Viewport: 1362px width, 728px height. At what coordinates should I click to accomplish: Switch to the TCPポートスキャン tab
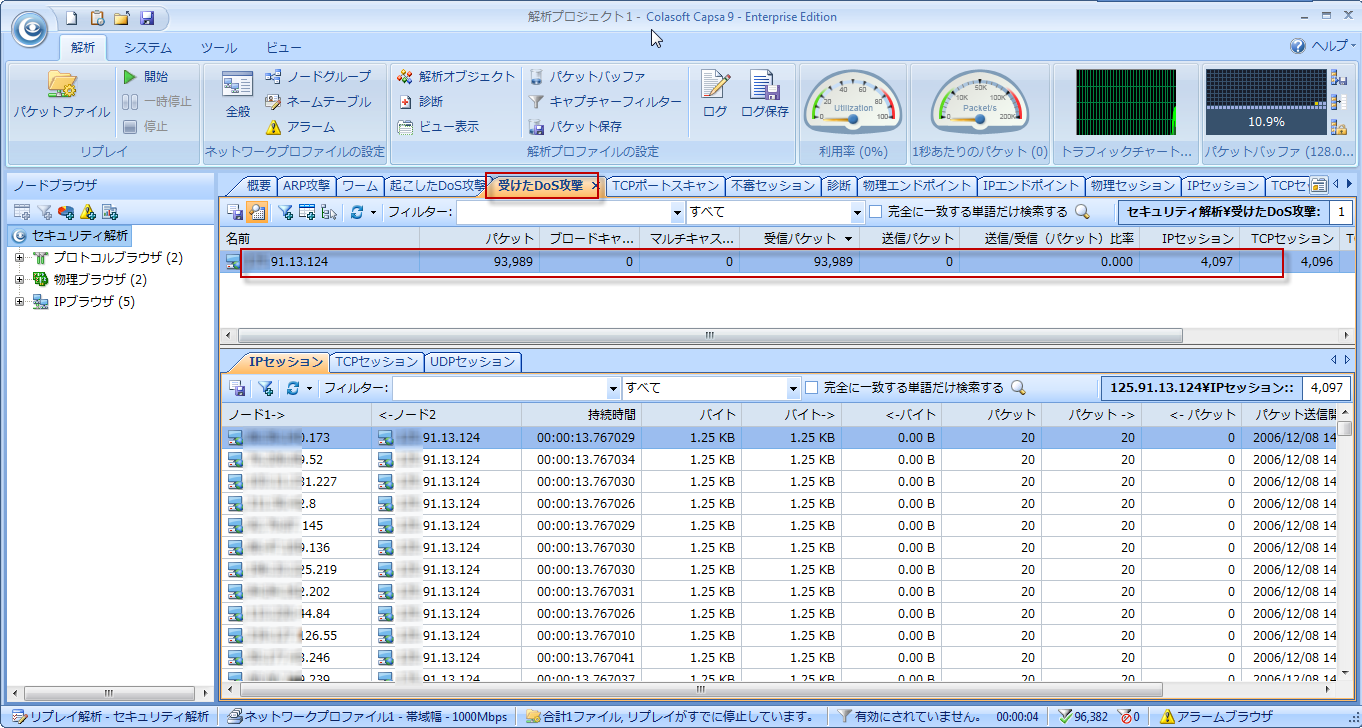664,186
